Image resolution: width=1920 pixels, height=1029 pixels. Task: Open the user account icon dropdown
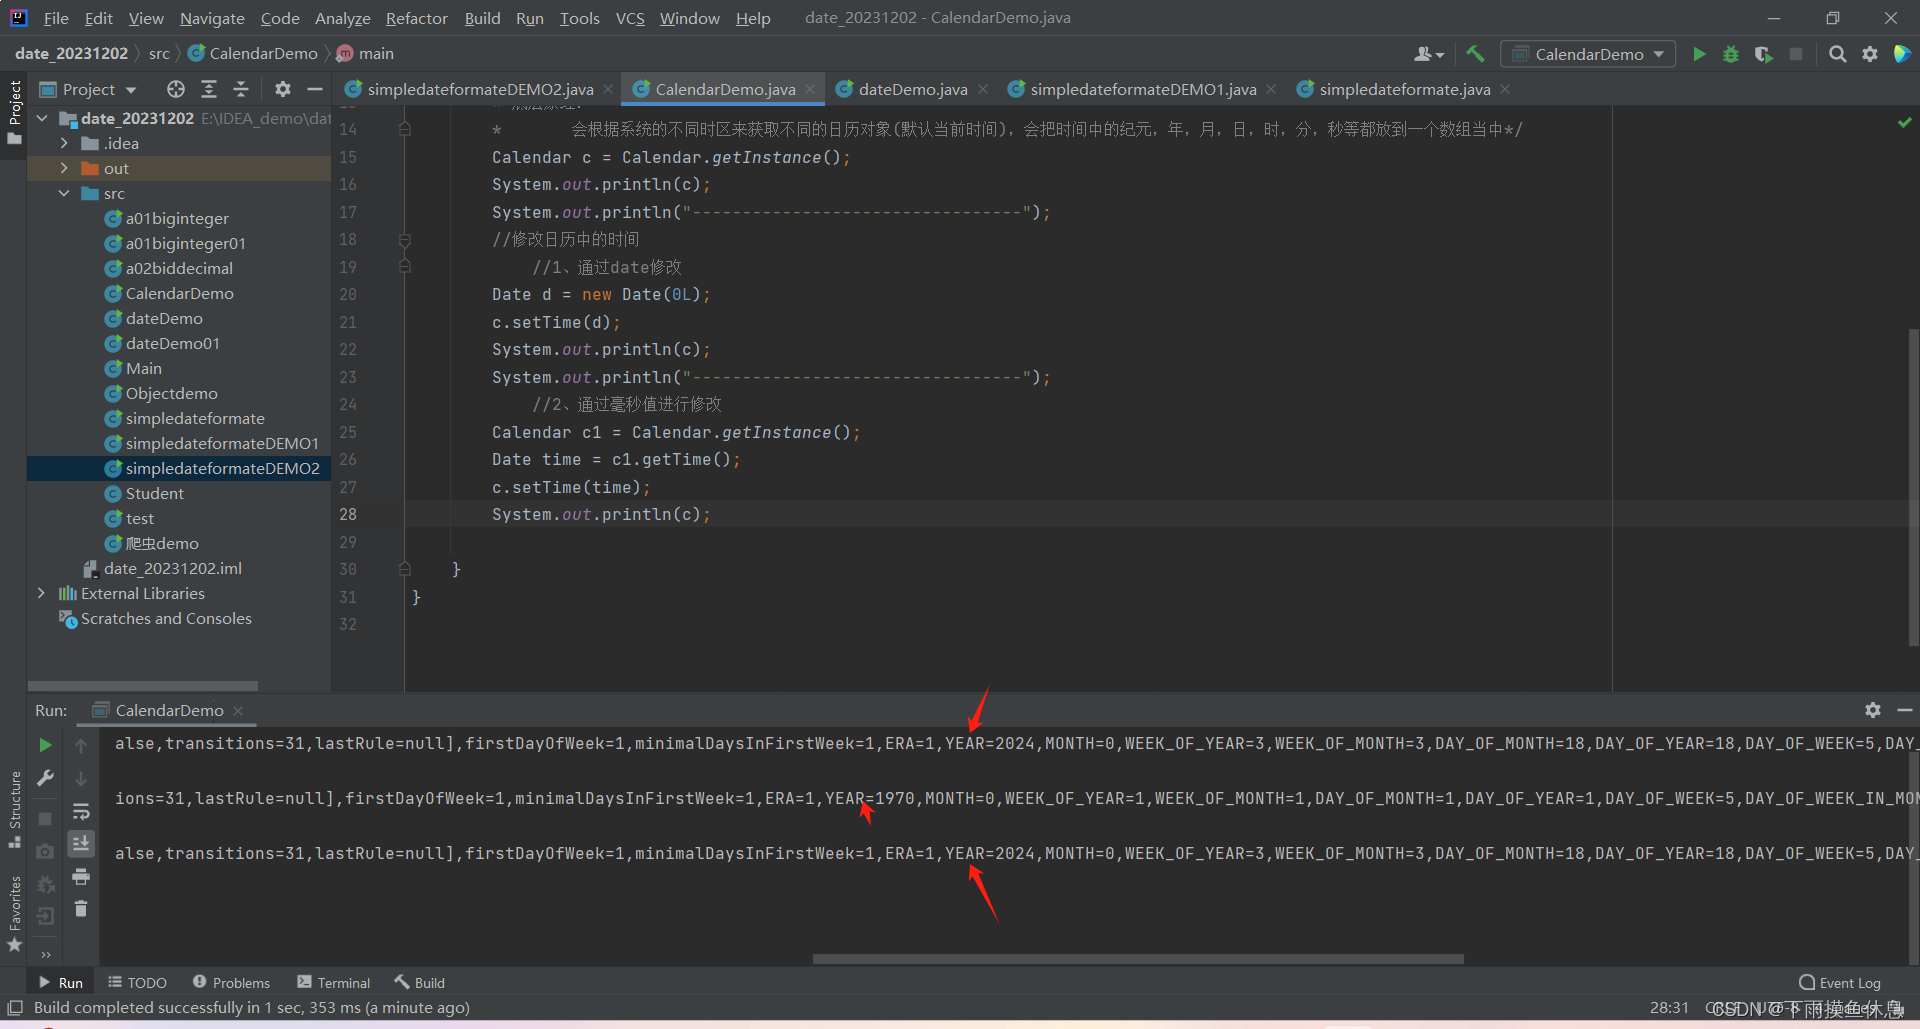(x=1429, y=54)
